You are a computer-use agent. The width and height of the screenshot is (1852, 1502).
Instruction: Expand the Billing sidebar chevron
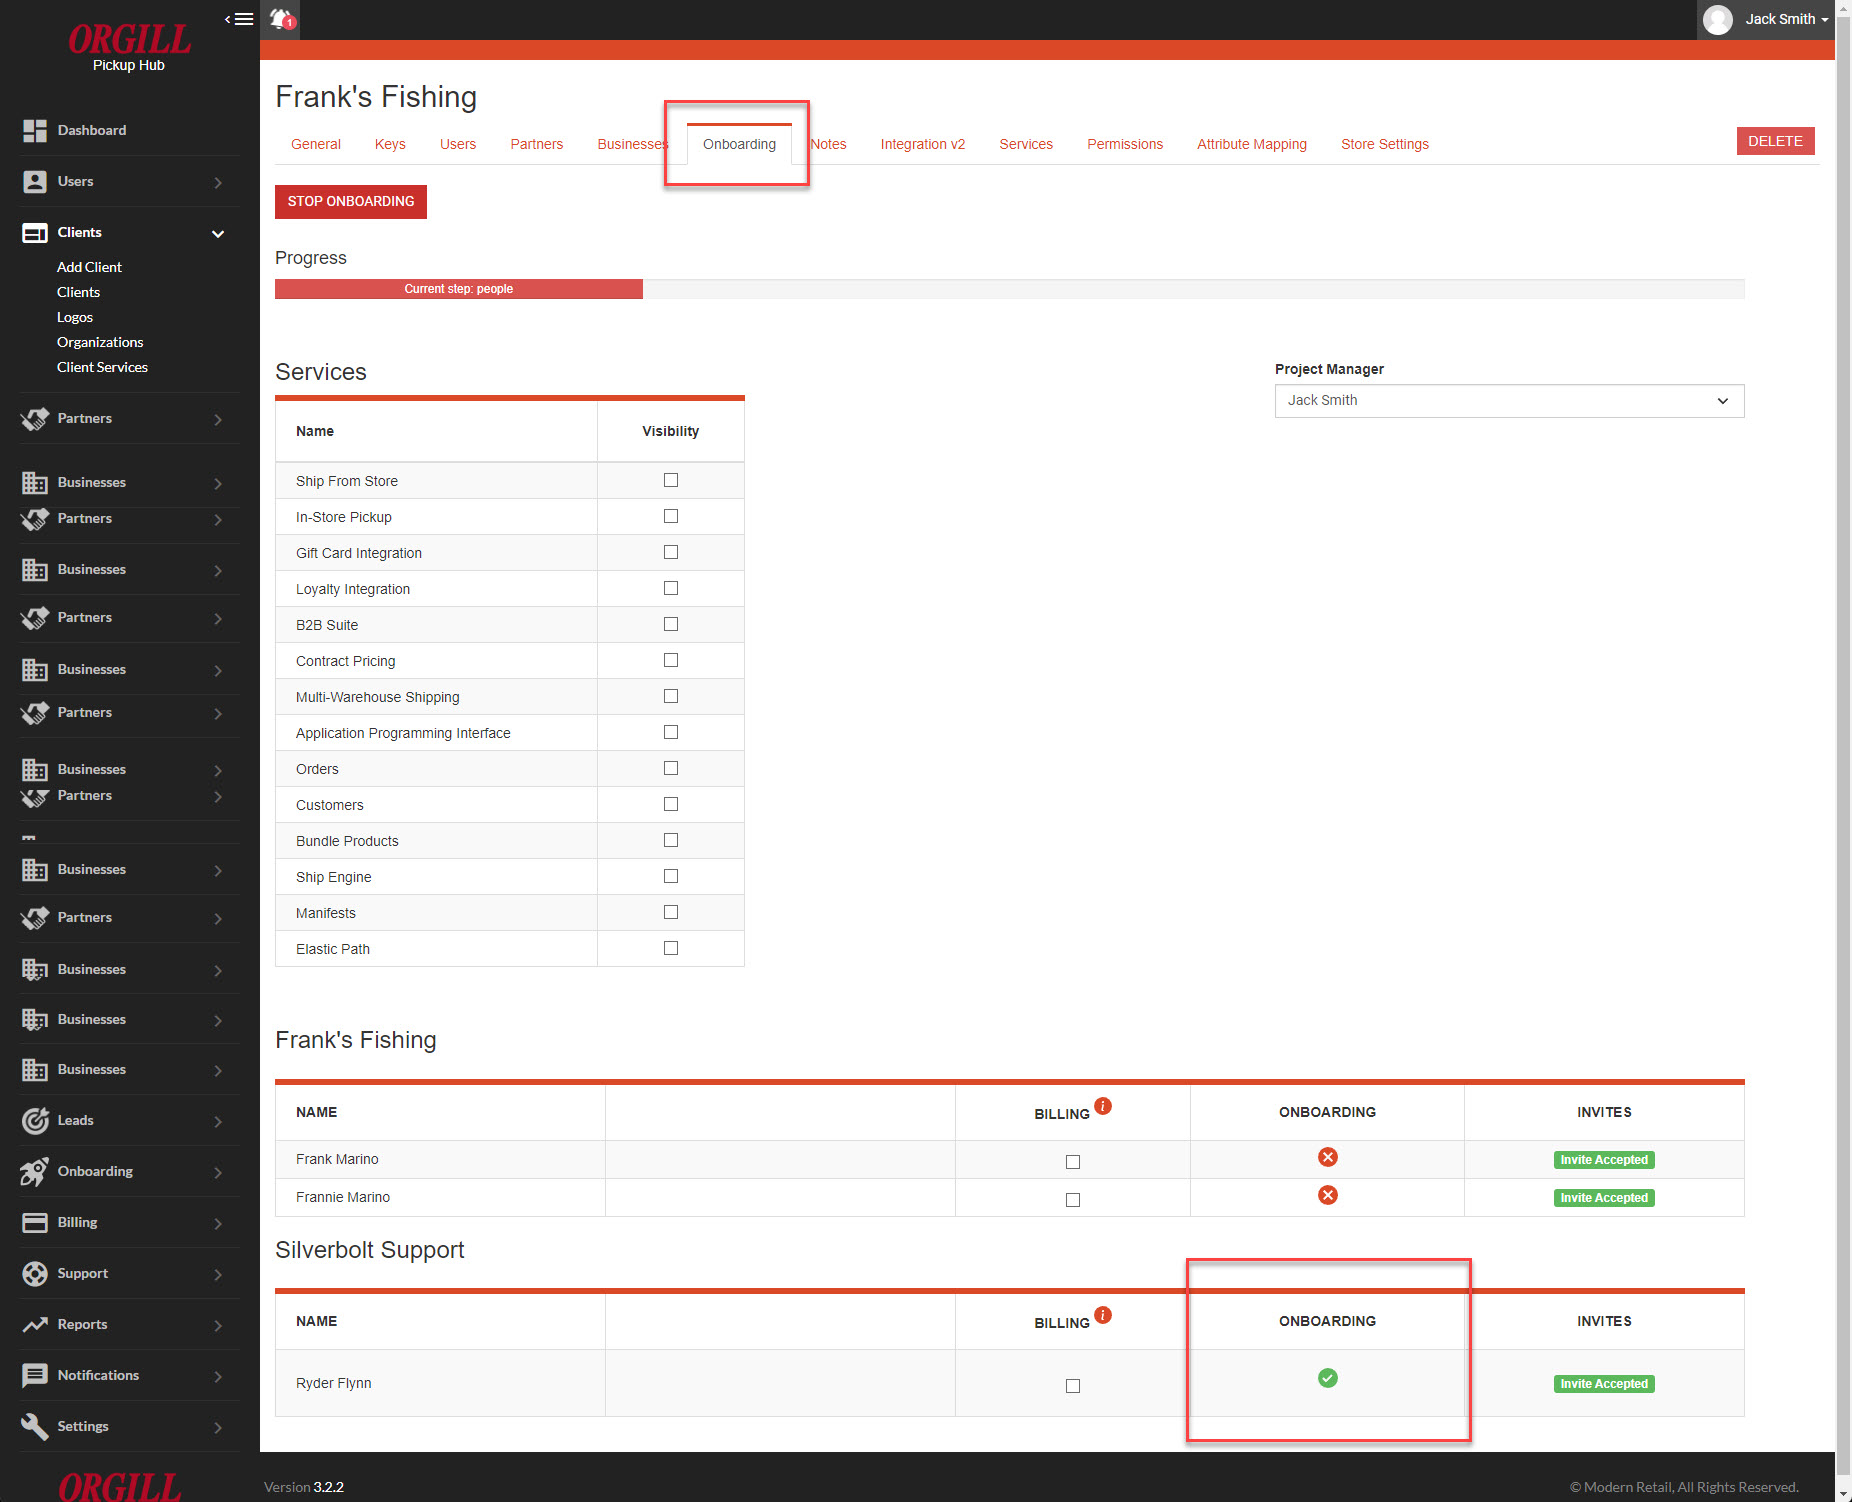click(218, 1223)
